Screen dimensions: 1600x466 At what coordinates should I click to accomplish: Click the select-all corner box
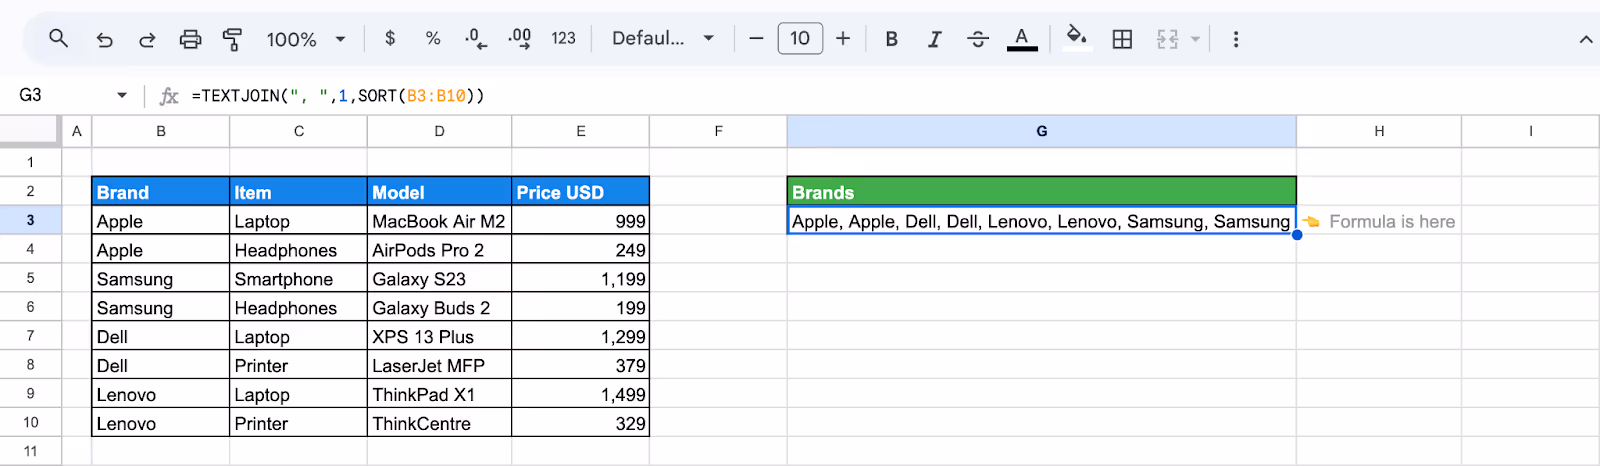tap(30, 130)
